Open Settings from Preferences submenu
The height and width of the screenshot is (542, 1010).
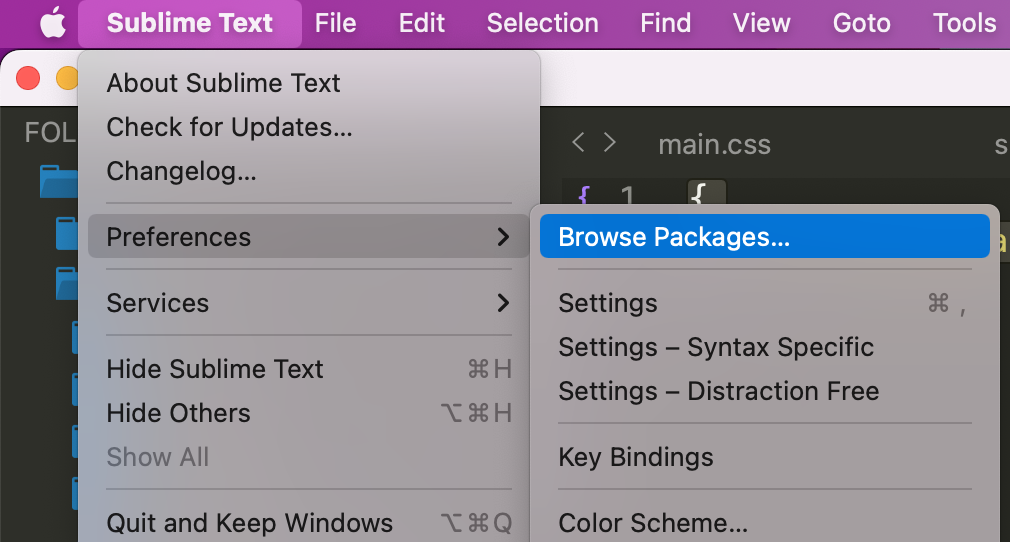[608, 303]
